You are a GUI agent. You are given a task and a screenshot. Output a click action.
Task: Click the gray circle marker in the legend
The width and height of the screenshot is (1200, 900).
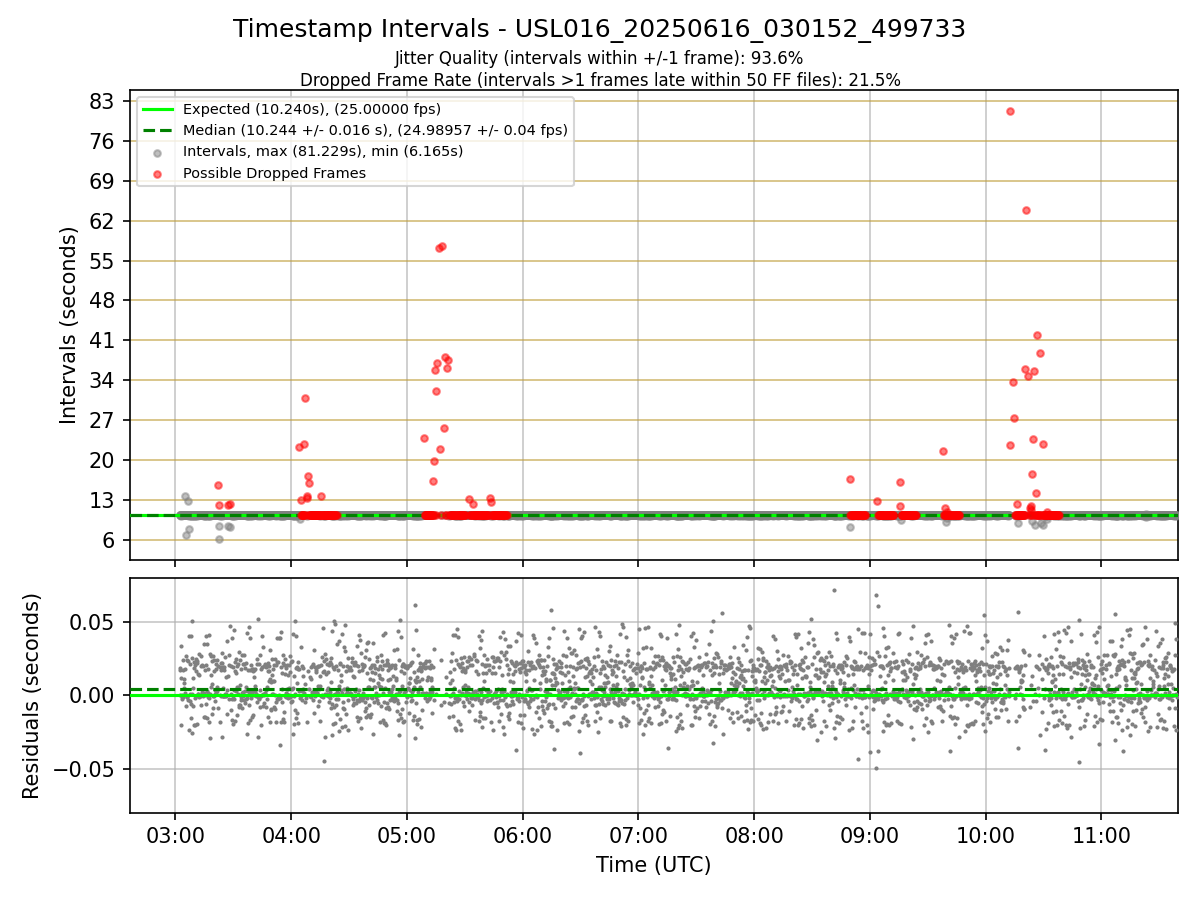point(158,153)
